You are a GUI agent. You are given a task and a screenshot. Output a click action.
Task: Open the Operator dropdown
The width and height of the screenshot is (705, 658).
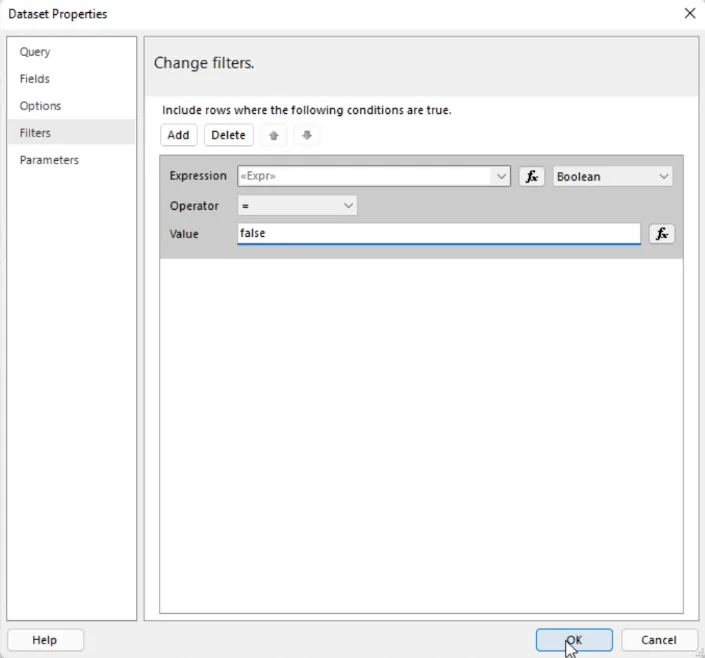click(297, 206)
